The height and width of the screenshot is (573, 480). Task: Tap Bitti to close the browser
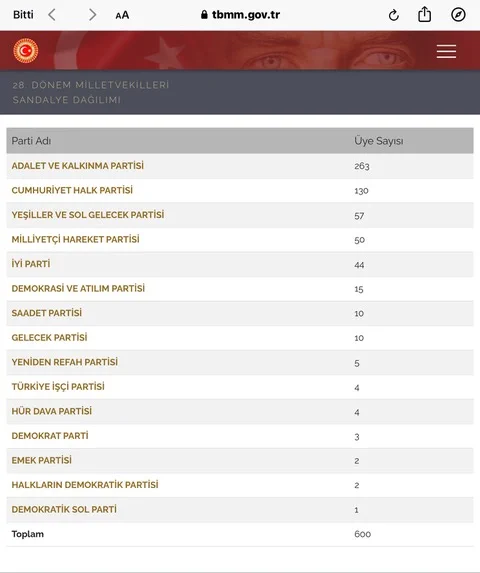tap(23, 15)
